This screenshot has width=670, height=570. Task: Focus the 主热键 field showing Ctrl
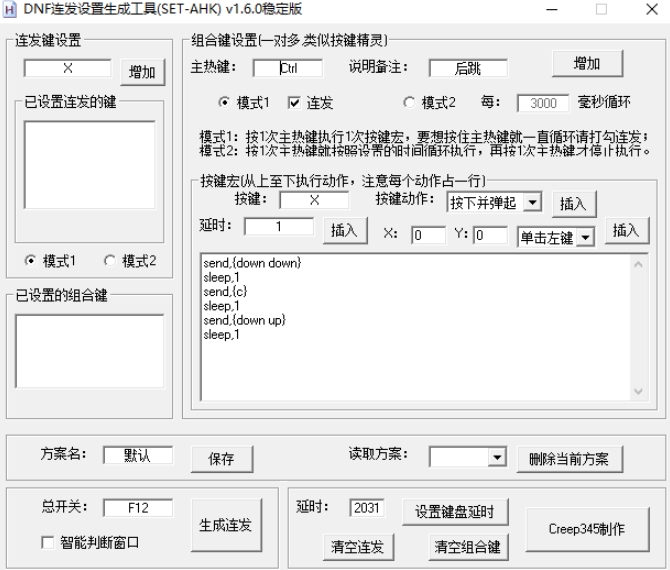point(288,68)
